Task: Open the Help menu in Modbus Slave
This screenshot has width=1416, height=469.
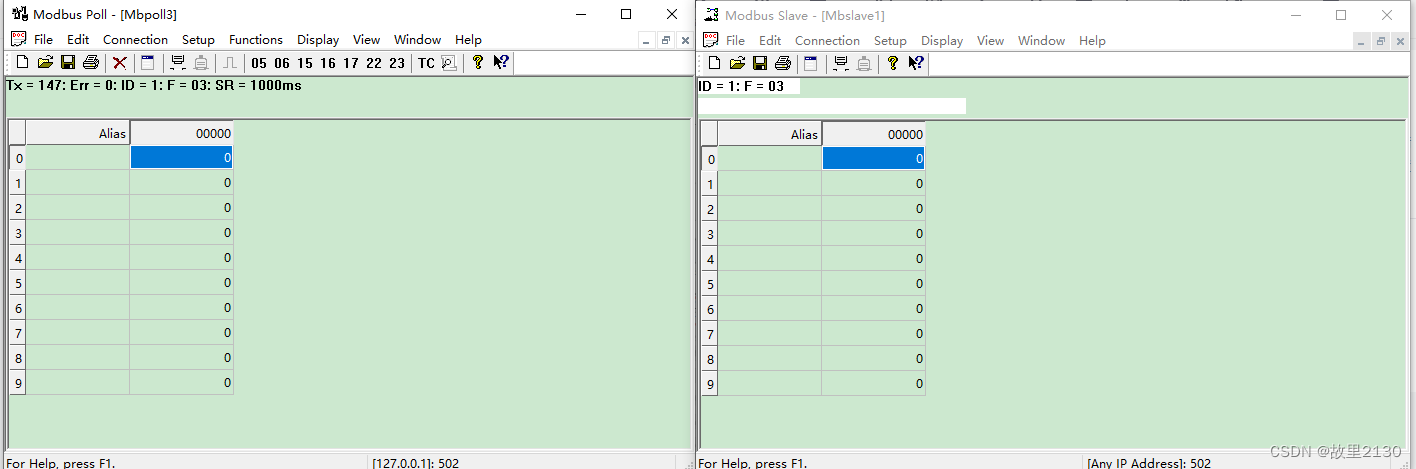Action: tap(1092, 41)
